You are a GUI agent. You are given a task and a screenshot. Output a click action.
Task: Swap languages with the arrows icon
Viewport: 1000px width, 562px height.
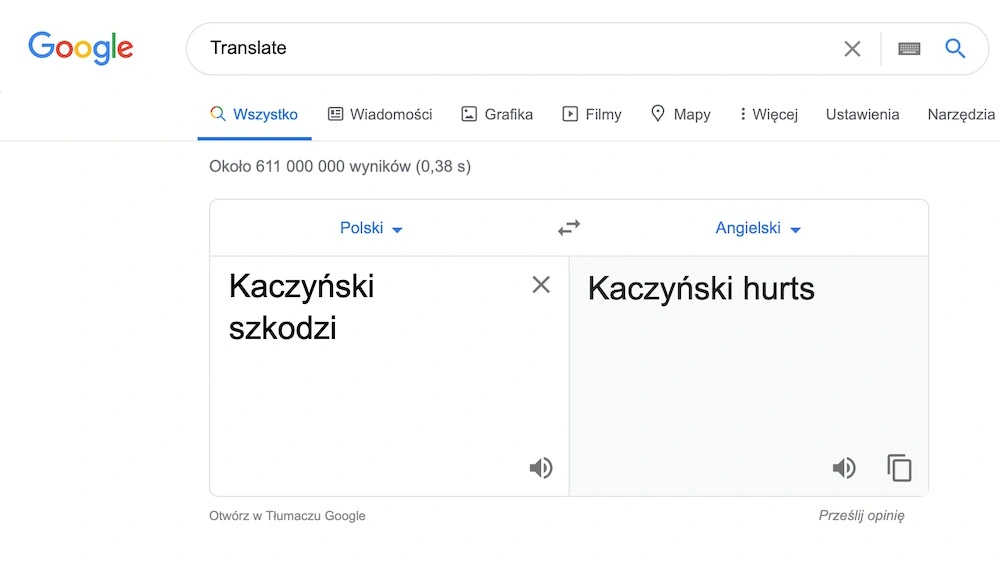tap(569, 228)
